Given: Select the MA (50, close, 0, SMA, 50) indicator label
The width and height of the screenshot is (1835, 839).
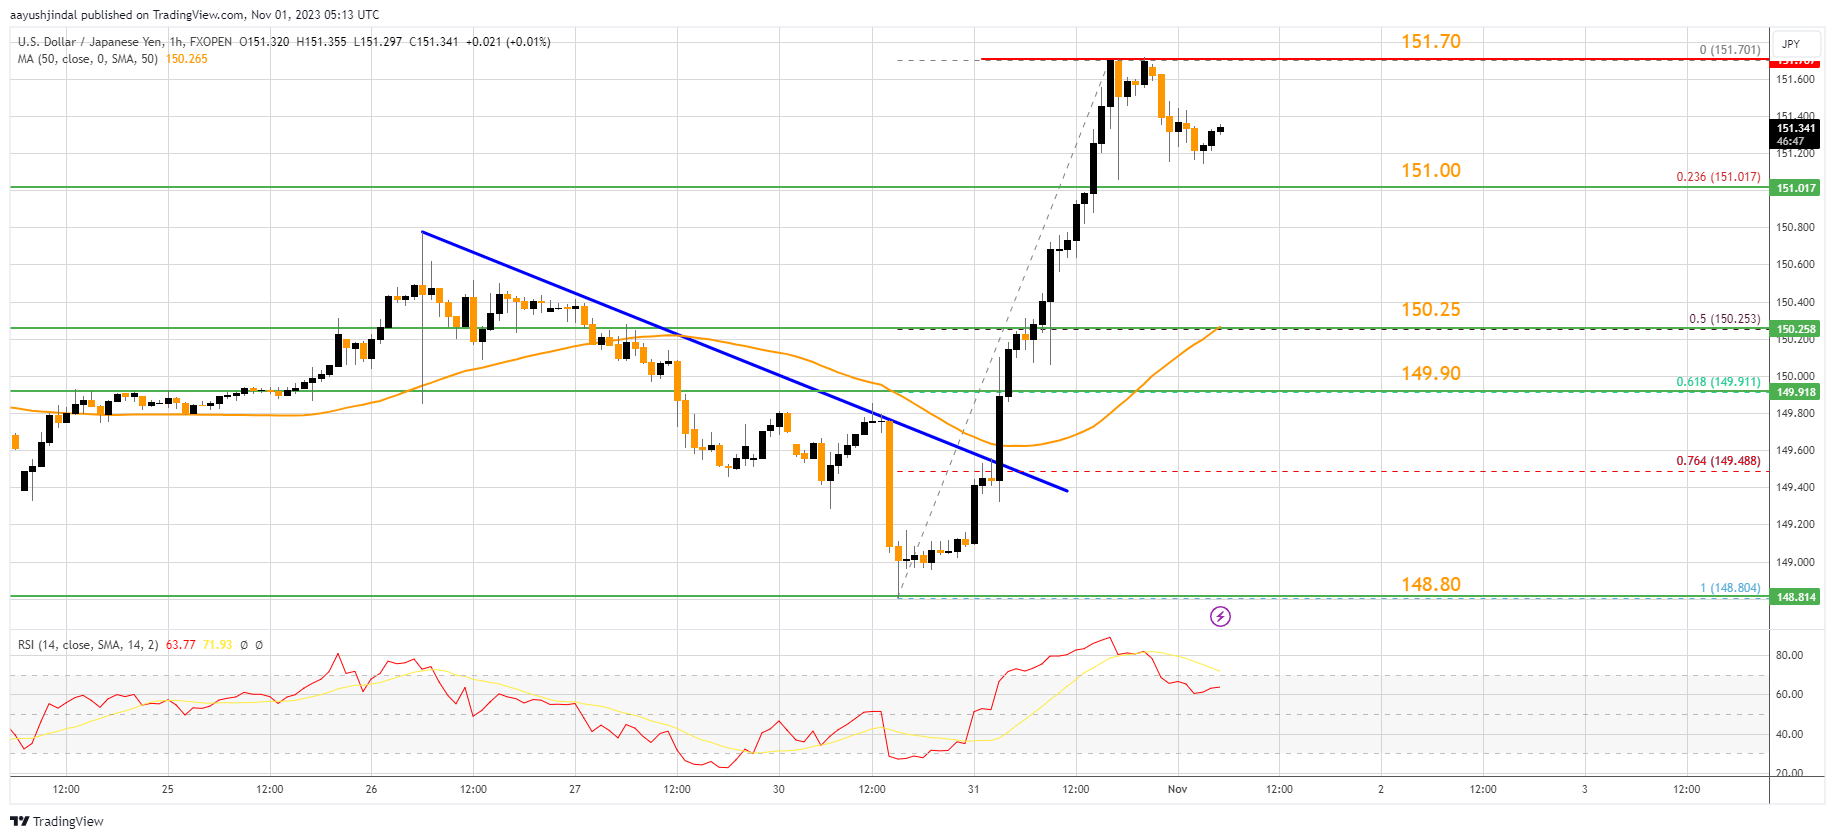Looking at the screenshot, I should 88,59.
